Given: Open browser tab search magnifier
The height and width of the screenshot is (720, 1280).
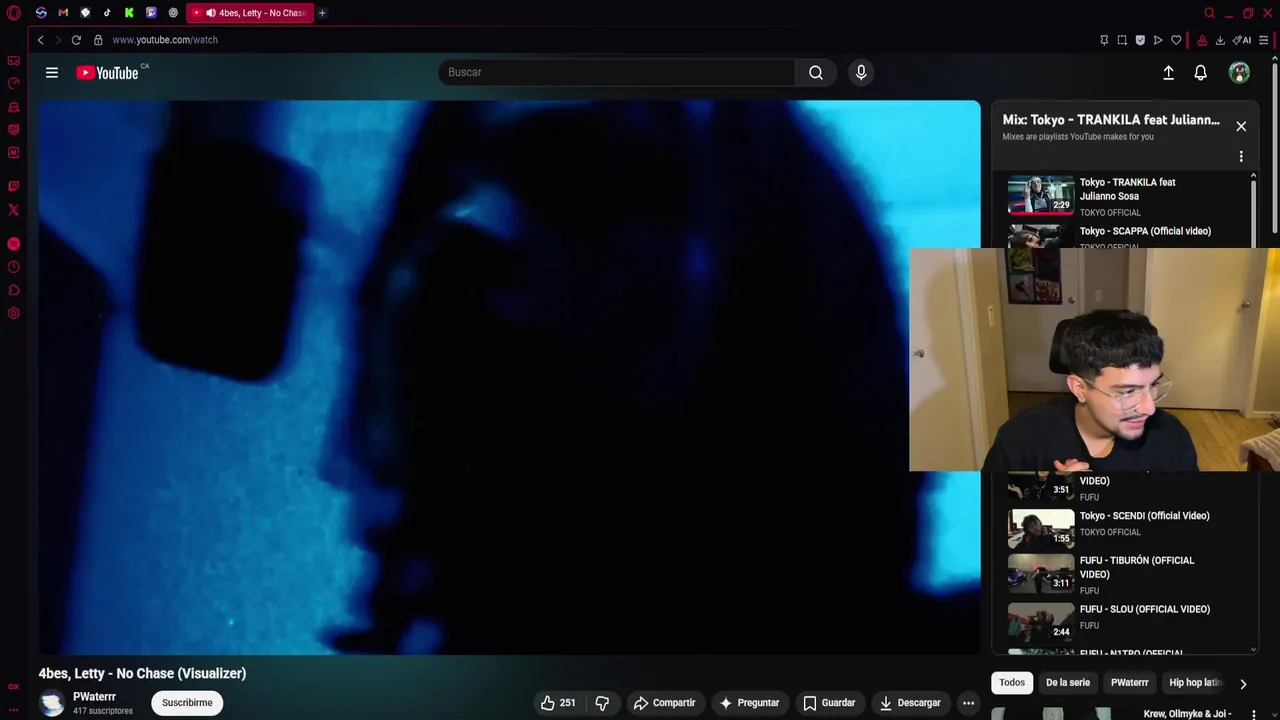Looking at the screenshot, I should 1209,13.
